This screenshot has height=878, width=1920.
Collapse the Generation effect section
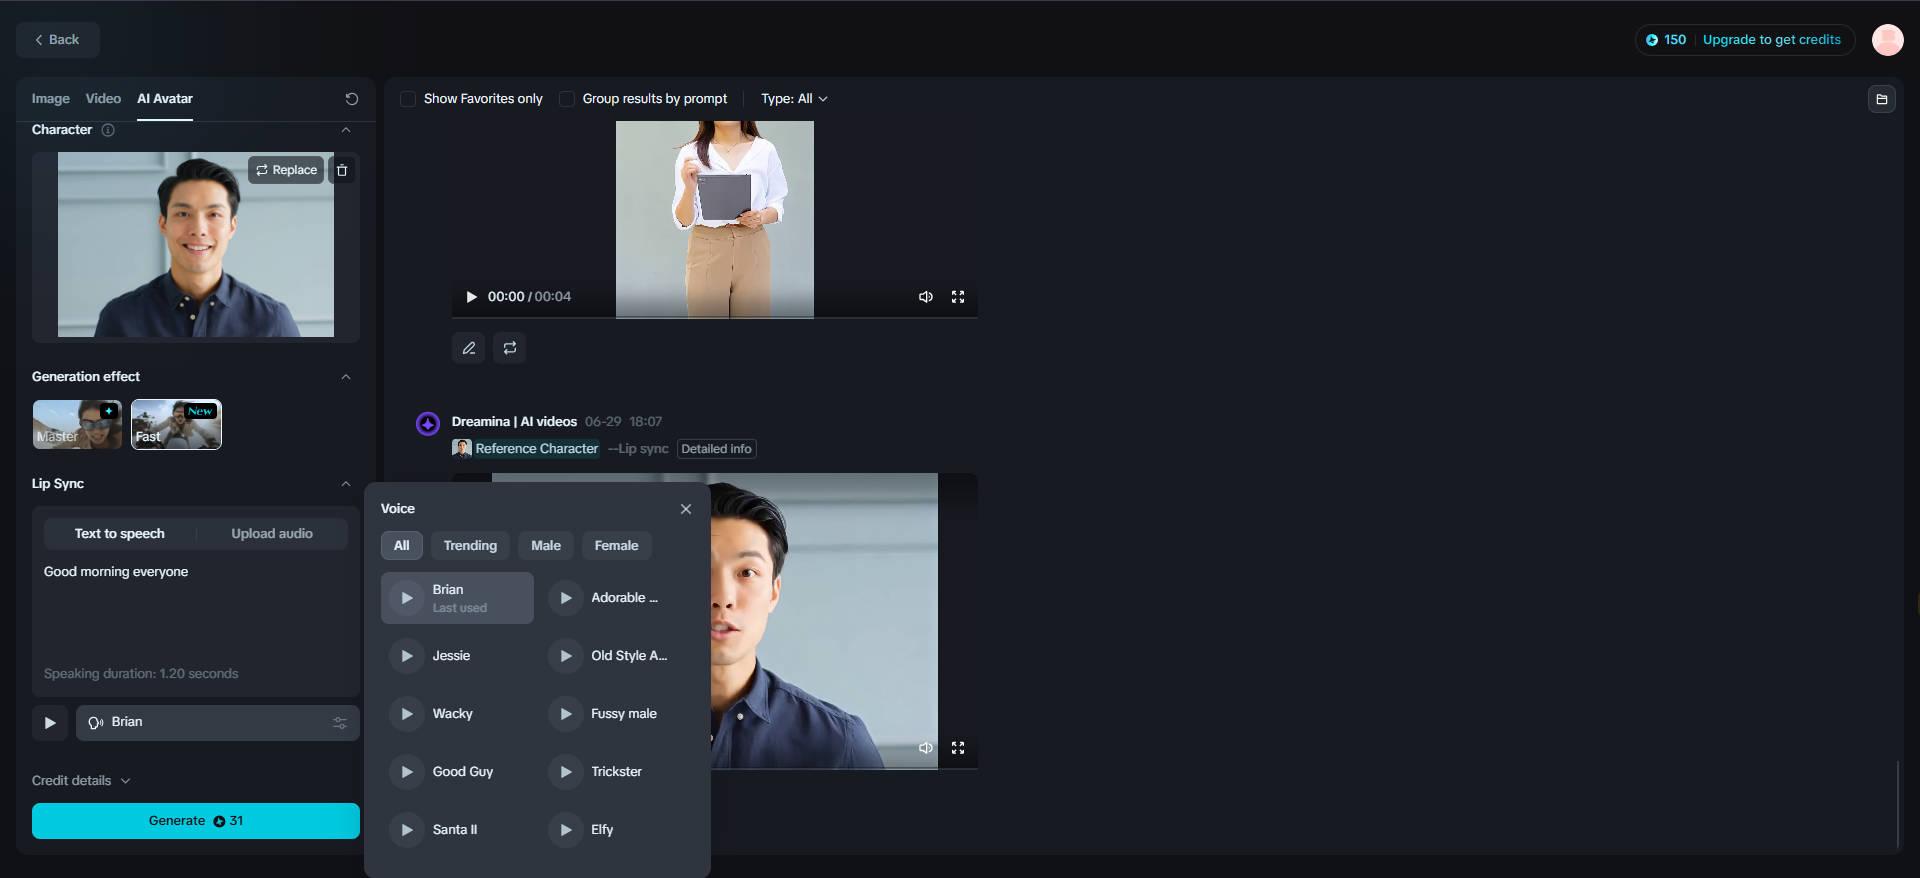click(x=346, y=377)
